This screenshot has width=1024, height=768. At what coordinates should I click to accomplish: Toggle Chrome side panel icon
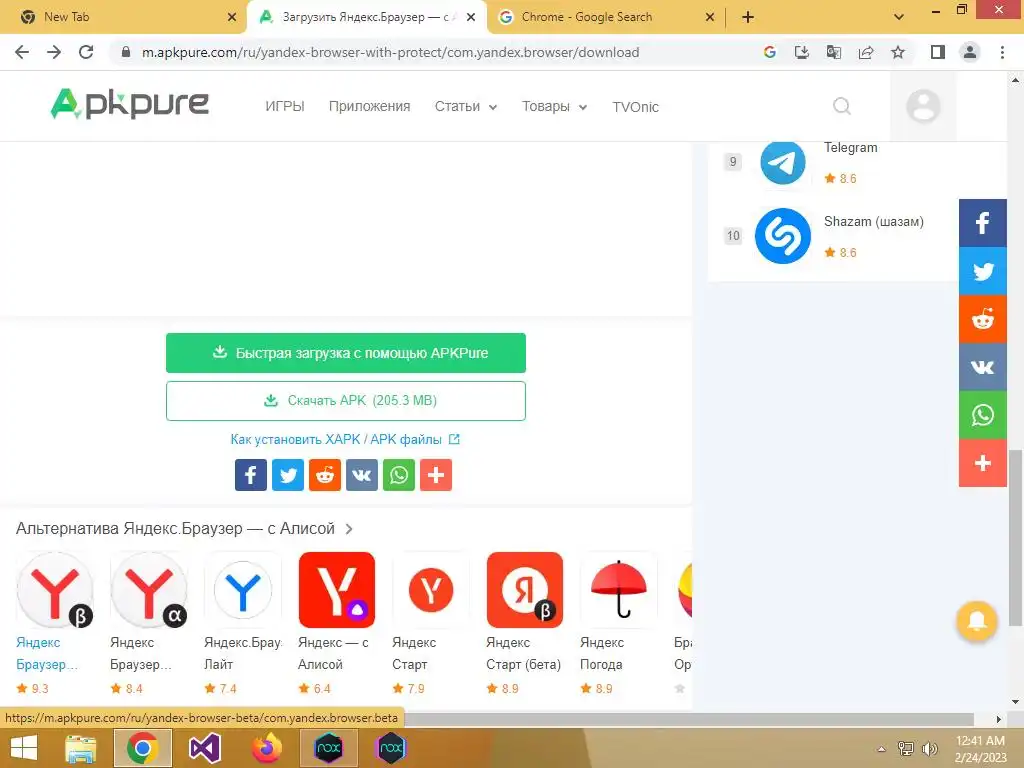pos(938,52)
